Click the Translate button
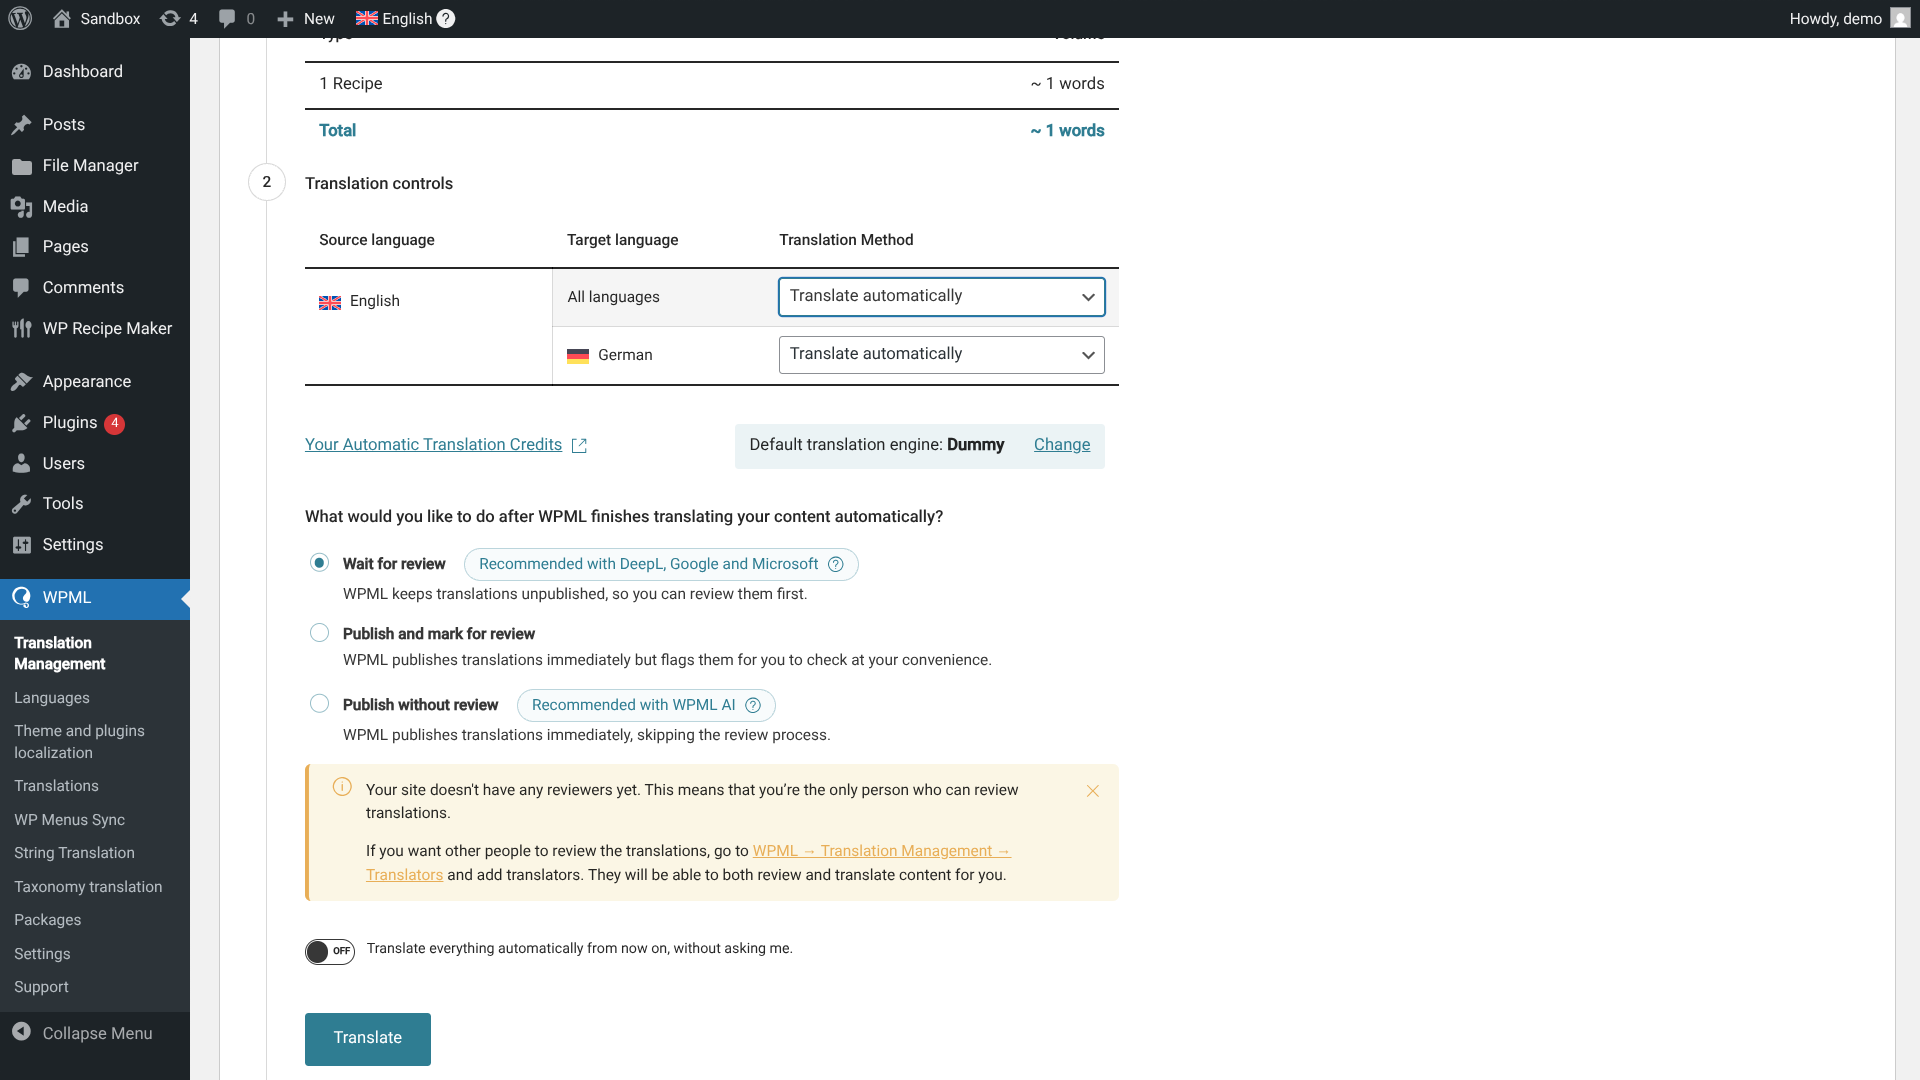Screen dimensions: 1920x1080 368,1039
